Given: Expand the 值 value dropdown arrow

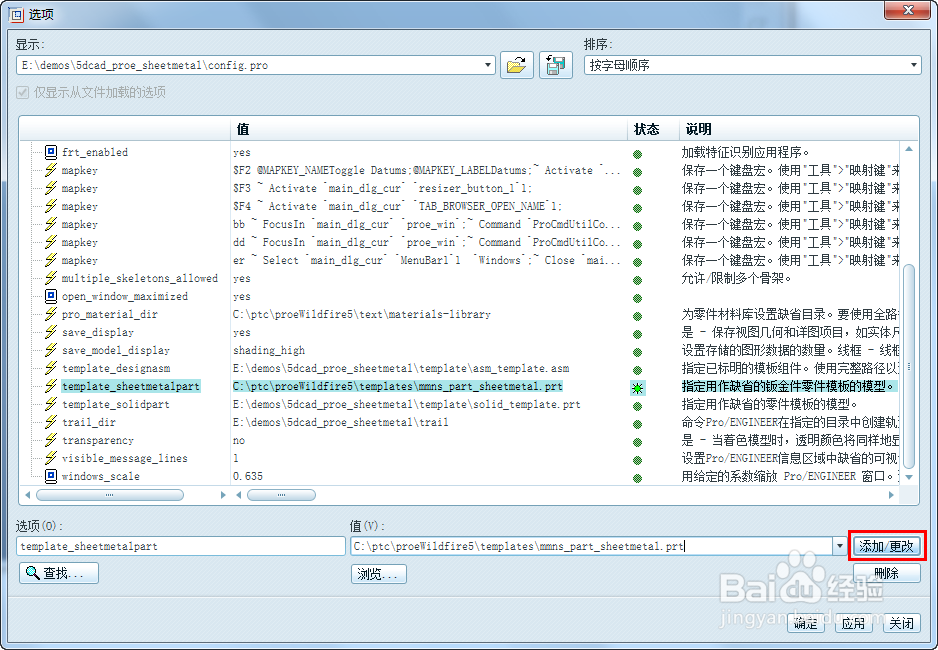Looking at the screenshot, I should pyautogui.click(x=839, y=545).
